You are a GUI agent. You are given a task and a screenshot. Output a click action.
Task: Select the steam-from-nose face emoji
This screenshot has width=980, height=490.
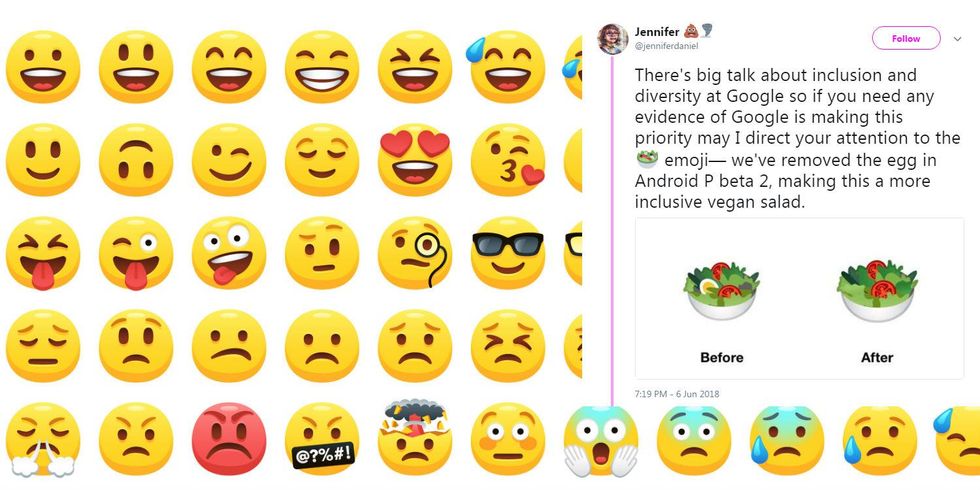pyautogui.click(x=42, y=439)
